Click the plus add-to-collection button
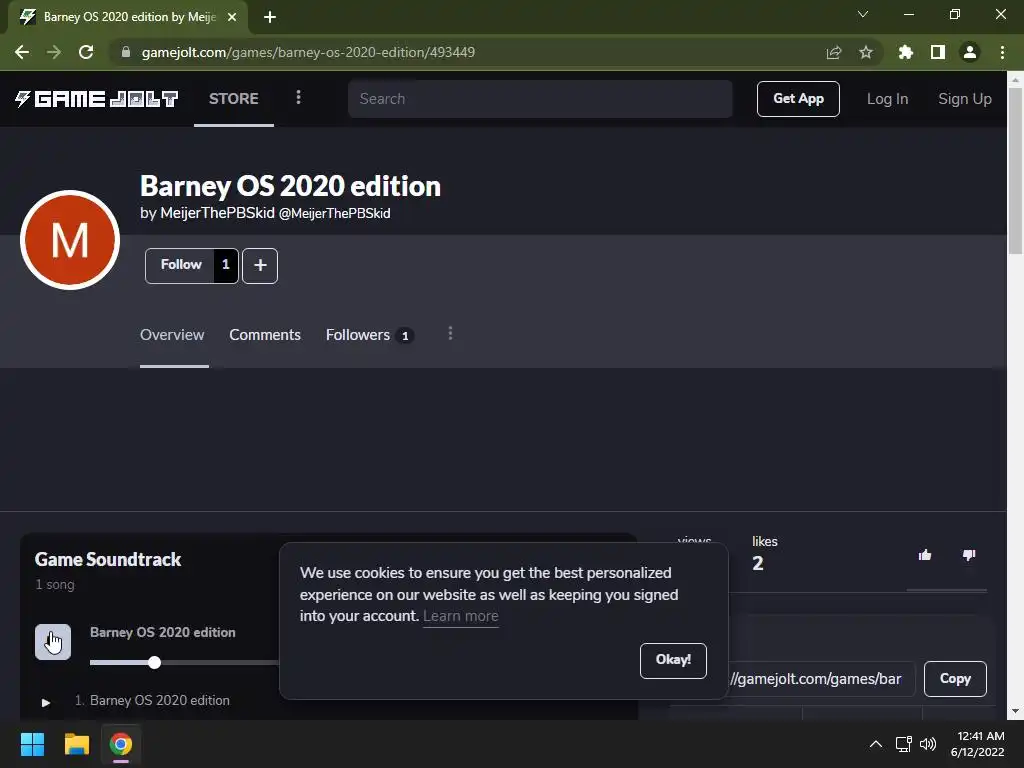The width and height of the screenshot is (1024, 768). coord(260,265)
